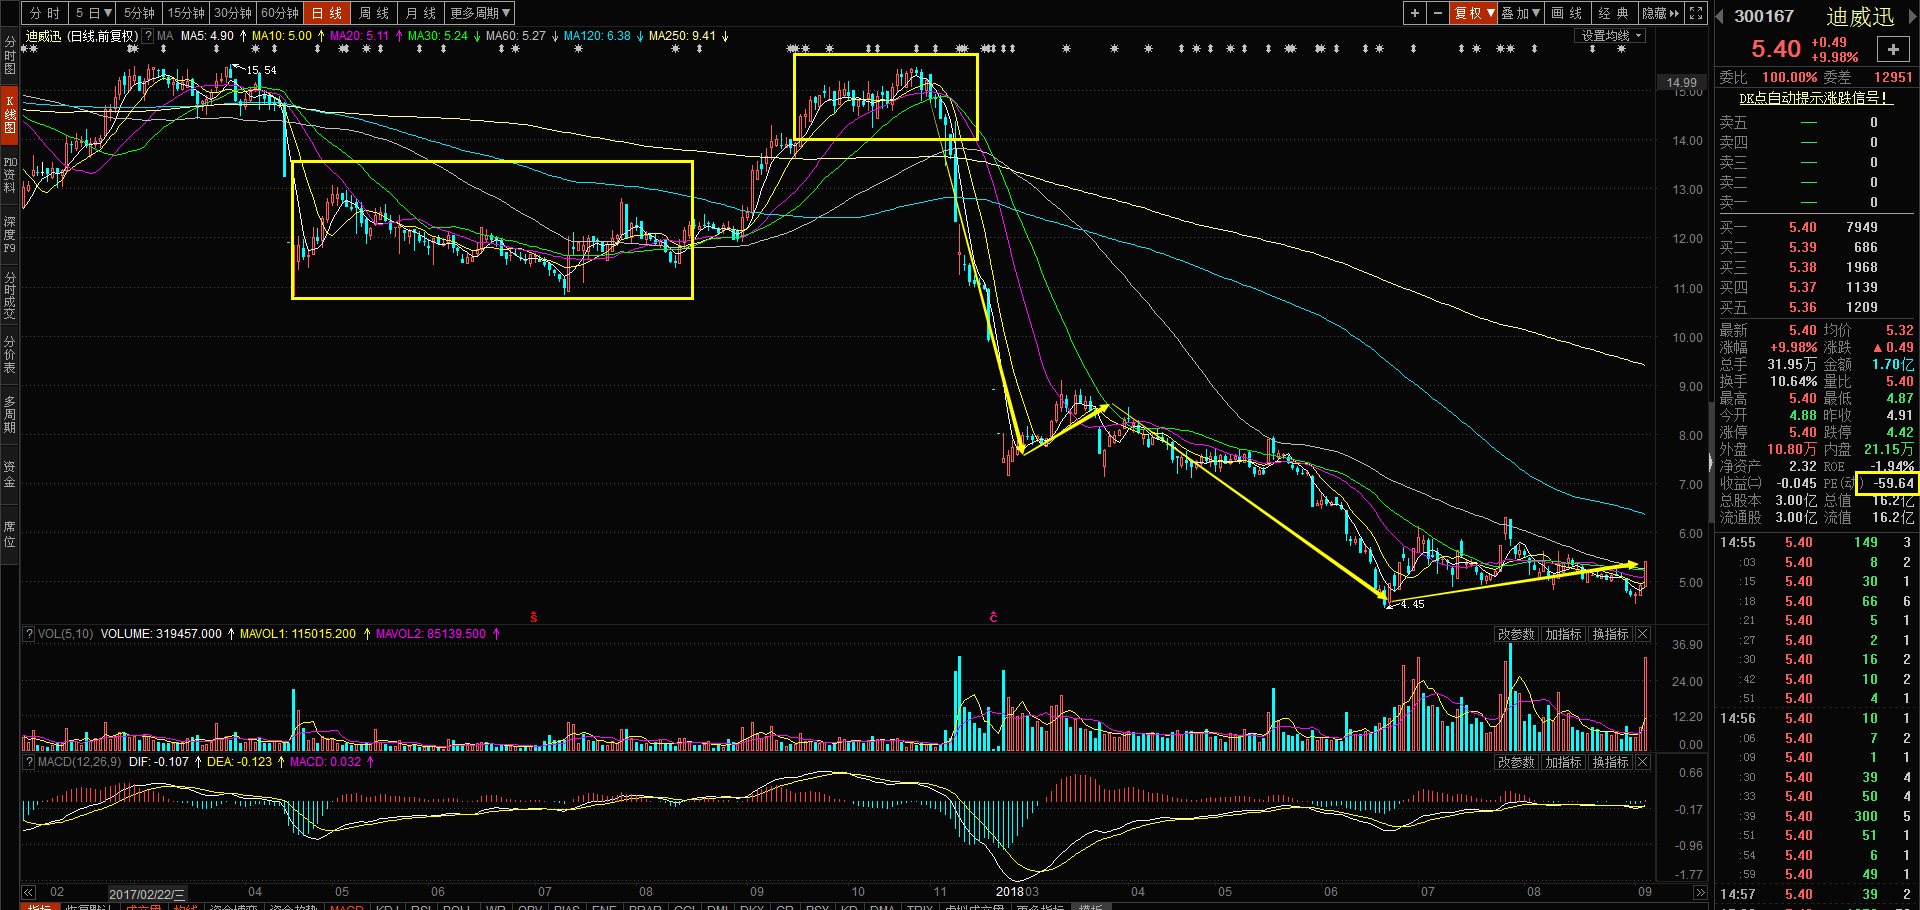Switch to 60分钟 chart period
The width and height of the screenshot is (1920, 910).
coord(280,13)
